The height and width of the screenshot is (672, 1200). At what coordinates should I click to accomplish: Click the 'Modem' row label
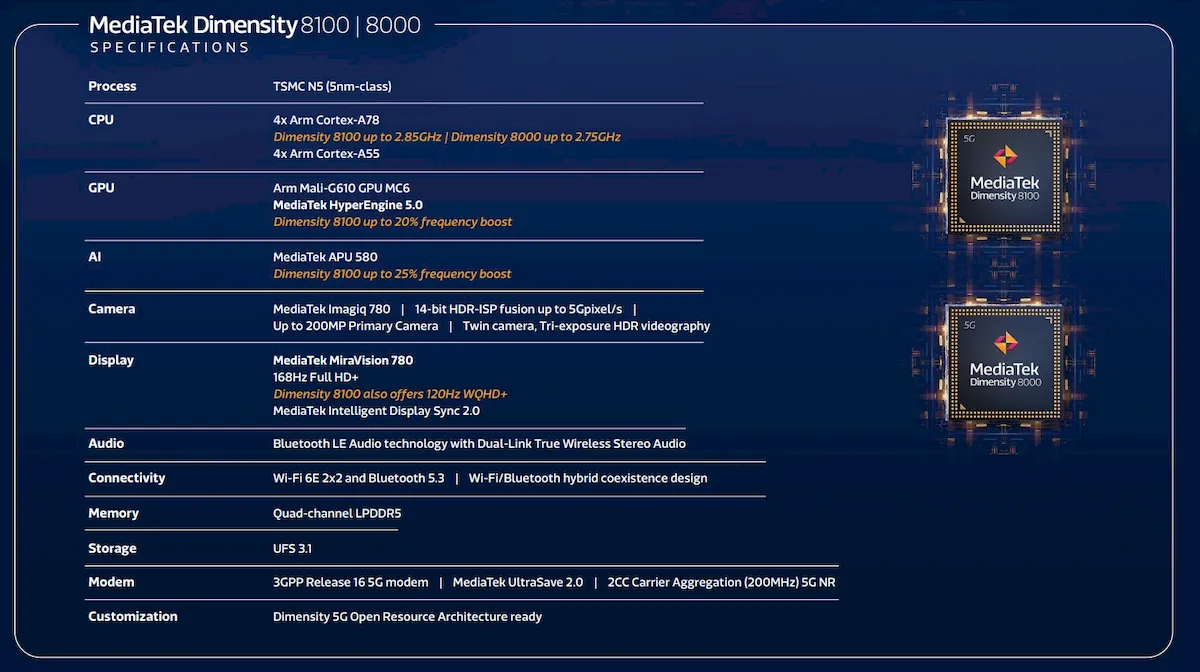pyautogui.click(x=111, y=582)
